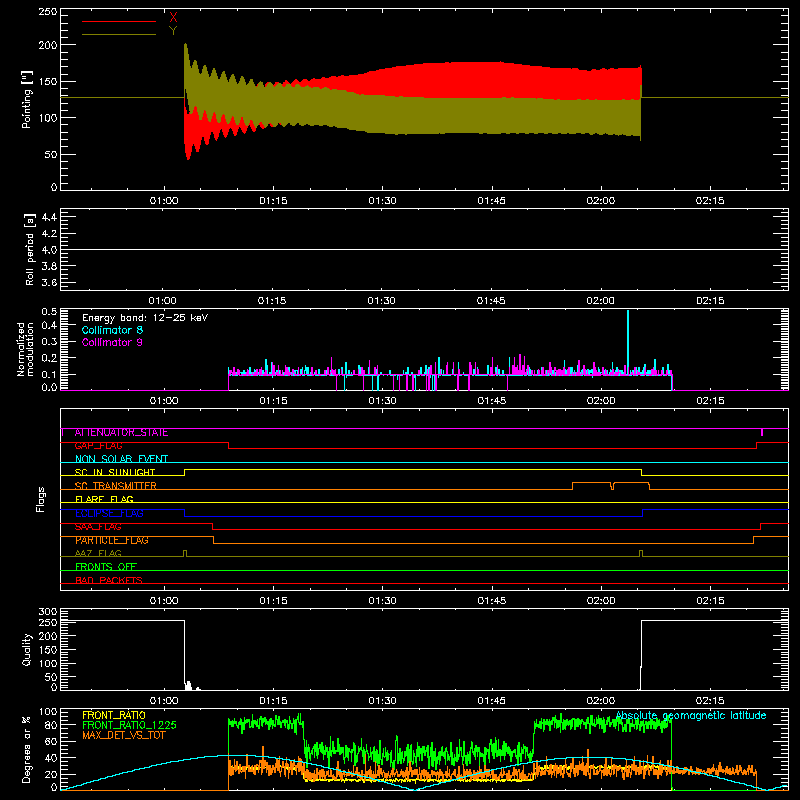Select the ECLIPSE_FLAG label
Screen dimensions: 800x800
(109, 513)
